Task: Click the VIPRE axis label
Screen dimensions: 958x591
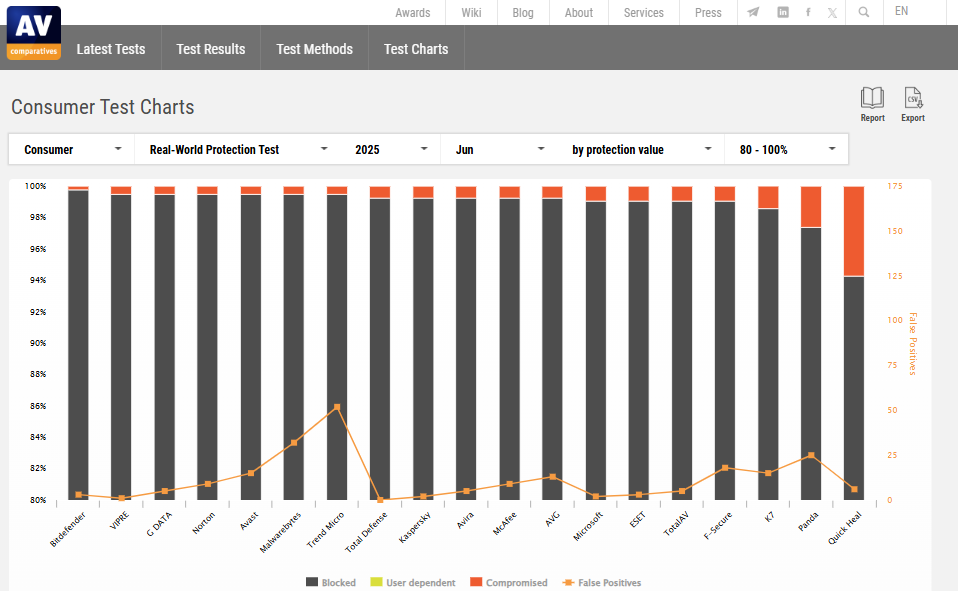Action: (x=120, y=520)
